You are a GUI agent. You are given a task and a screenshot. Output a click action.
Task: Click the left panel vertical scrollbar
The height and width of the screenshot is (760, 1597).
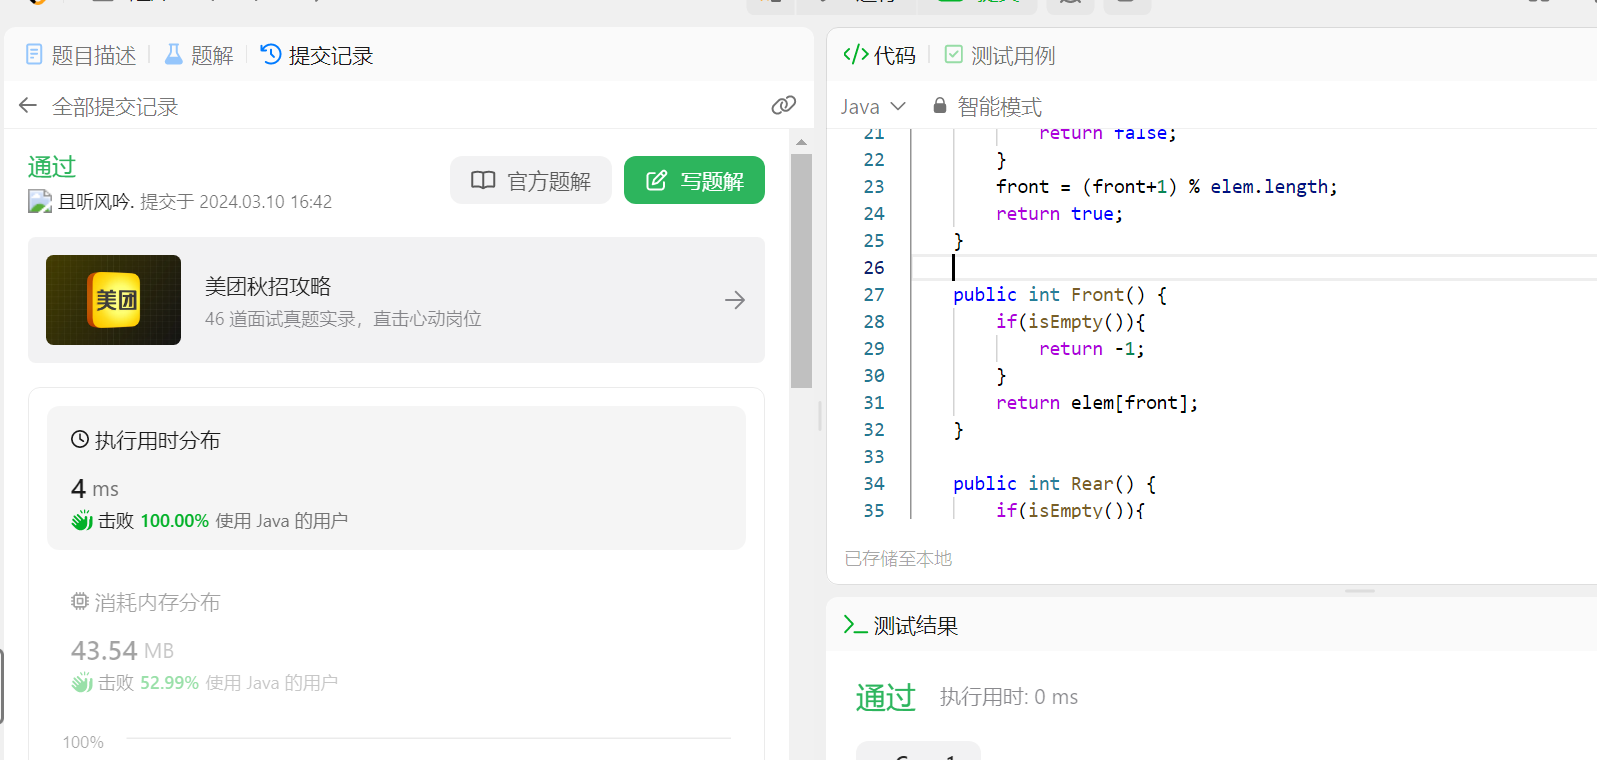pyautogui.click(x=801, y=270)
